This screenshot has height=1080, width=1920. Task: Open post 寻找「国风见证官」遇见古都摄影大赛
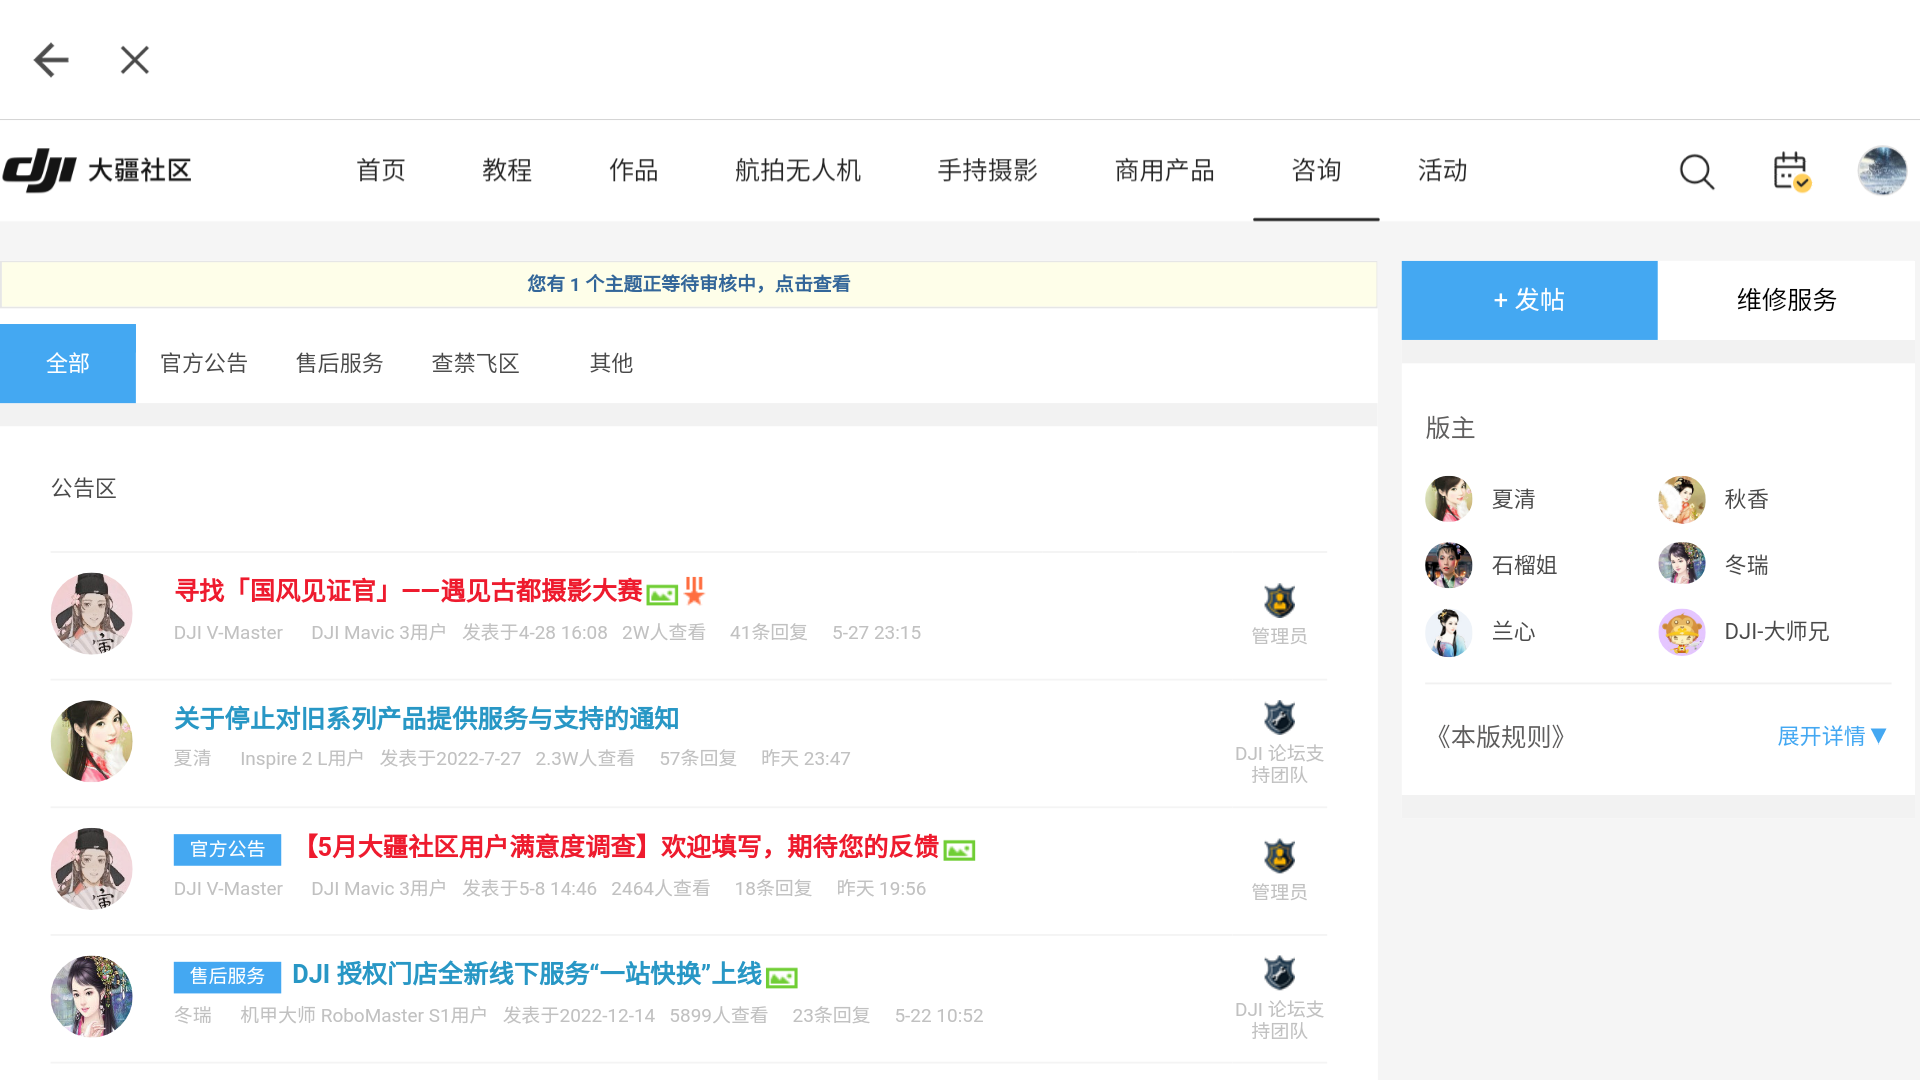(408, 591)
